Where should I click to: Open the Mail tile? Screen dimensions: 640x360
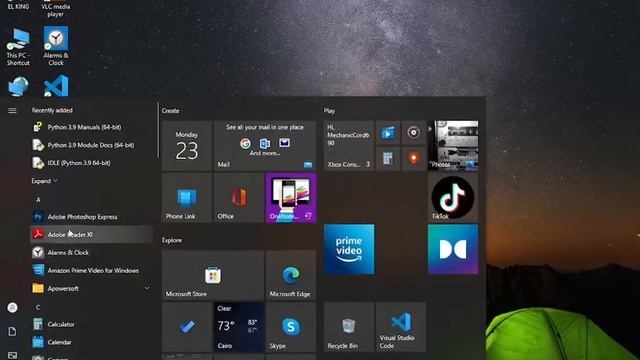coord(265,146)
